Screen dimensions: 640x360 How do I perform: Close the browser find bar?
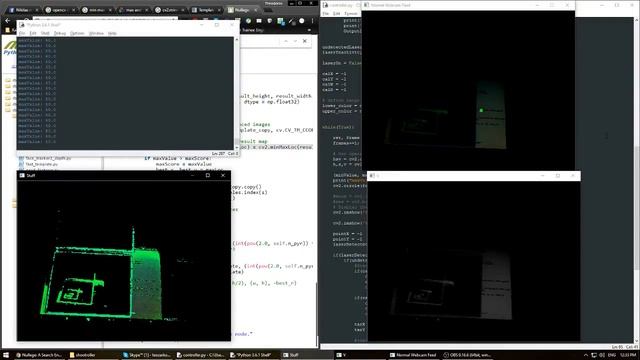pyautogui.click(x=304, y=41)
